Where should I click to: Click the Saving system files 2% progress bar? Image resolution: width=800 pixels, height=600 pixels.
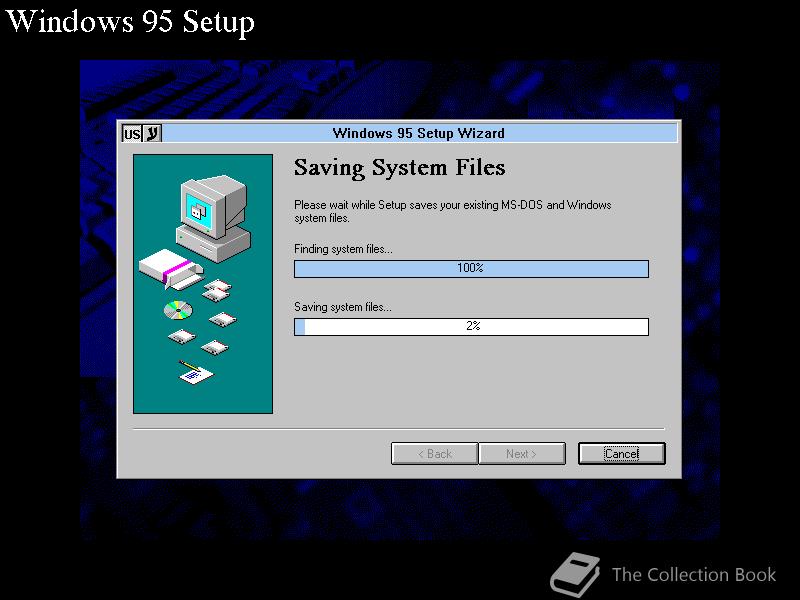[471, 327]
